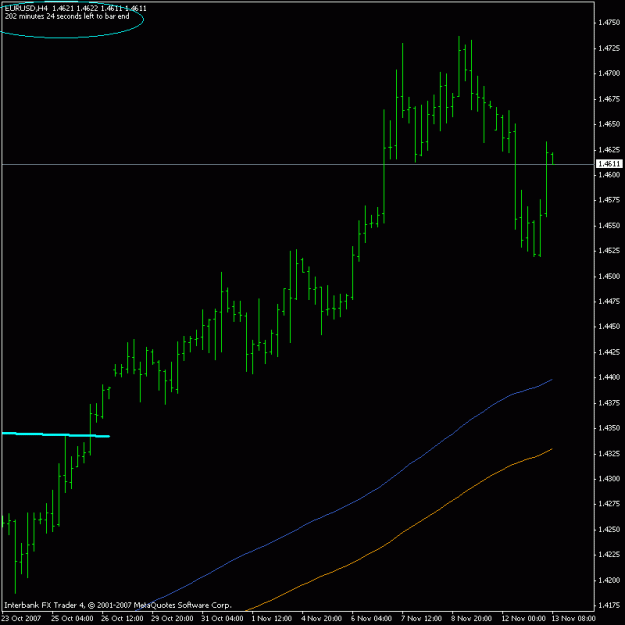Click the 1.4300 price axis label
625x625 pixels.
[609, 479]
